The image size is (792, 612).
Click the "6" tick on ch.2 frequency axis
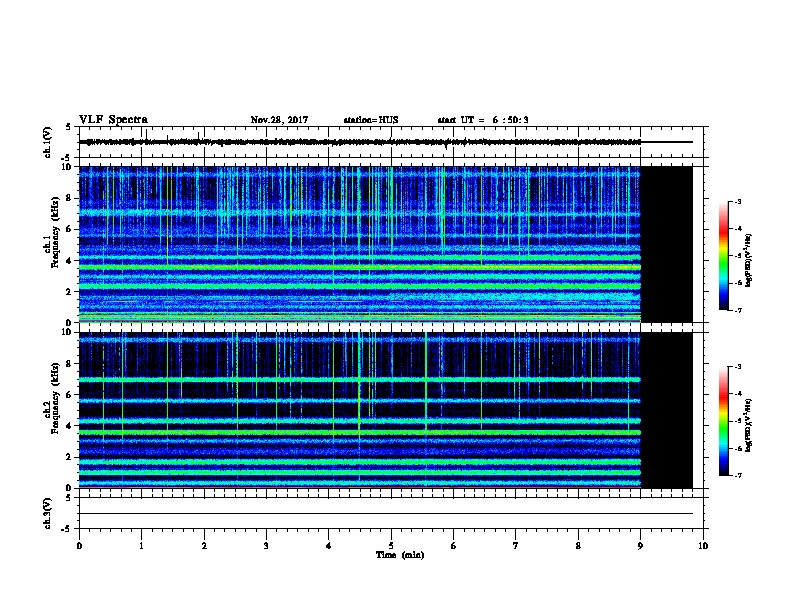click(69, 395)
